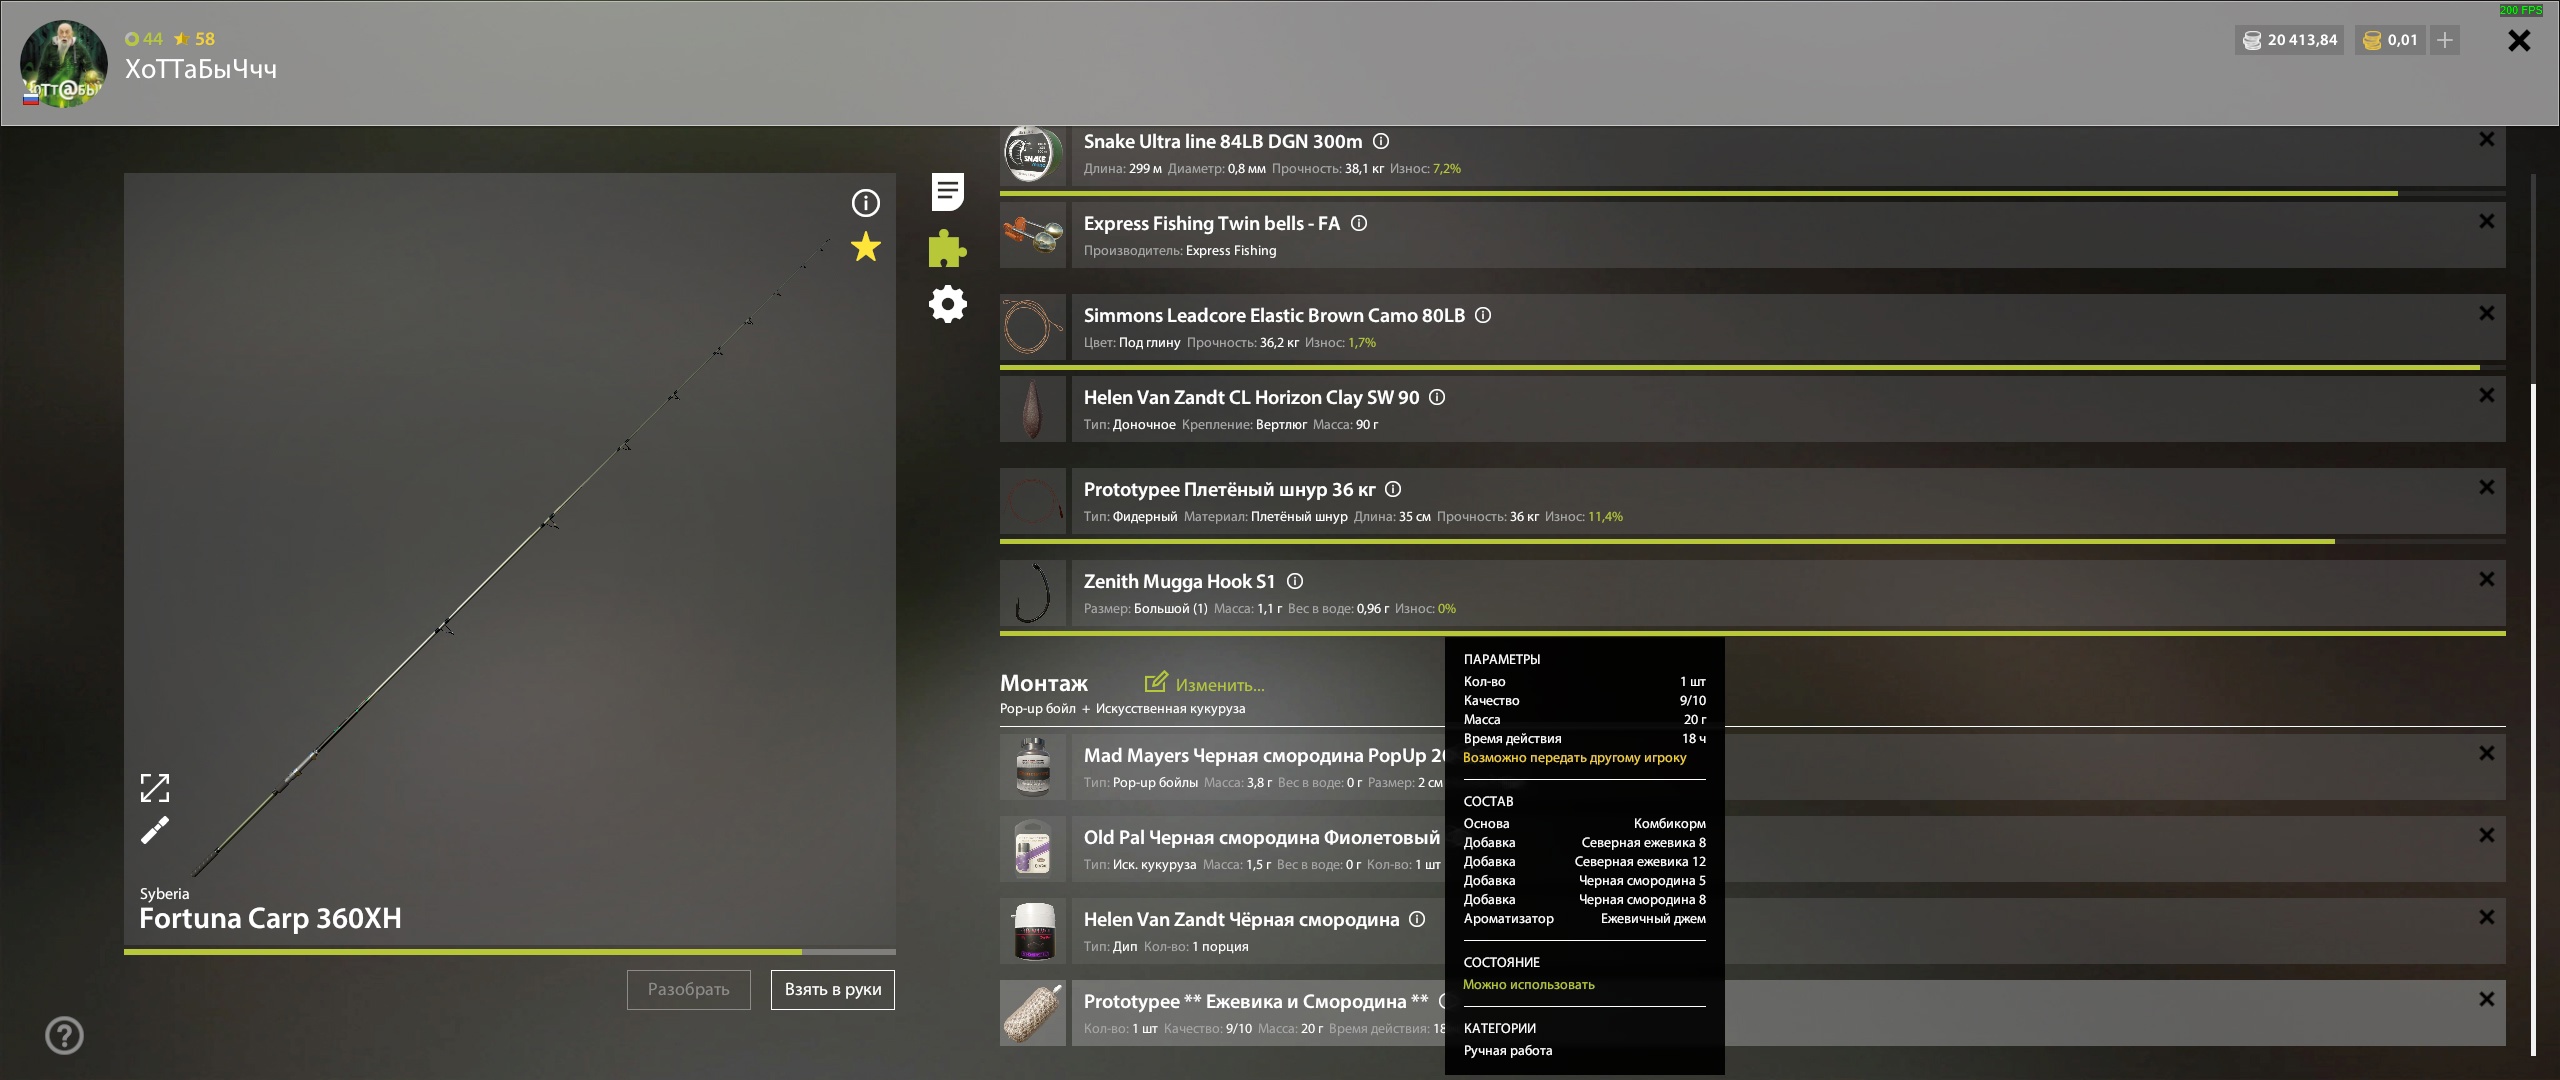Click the Разобрать button

(688, 989)
